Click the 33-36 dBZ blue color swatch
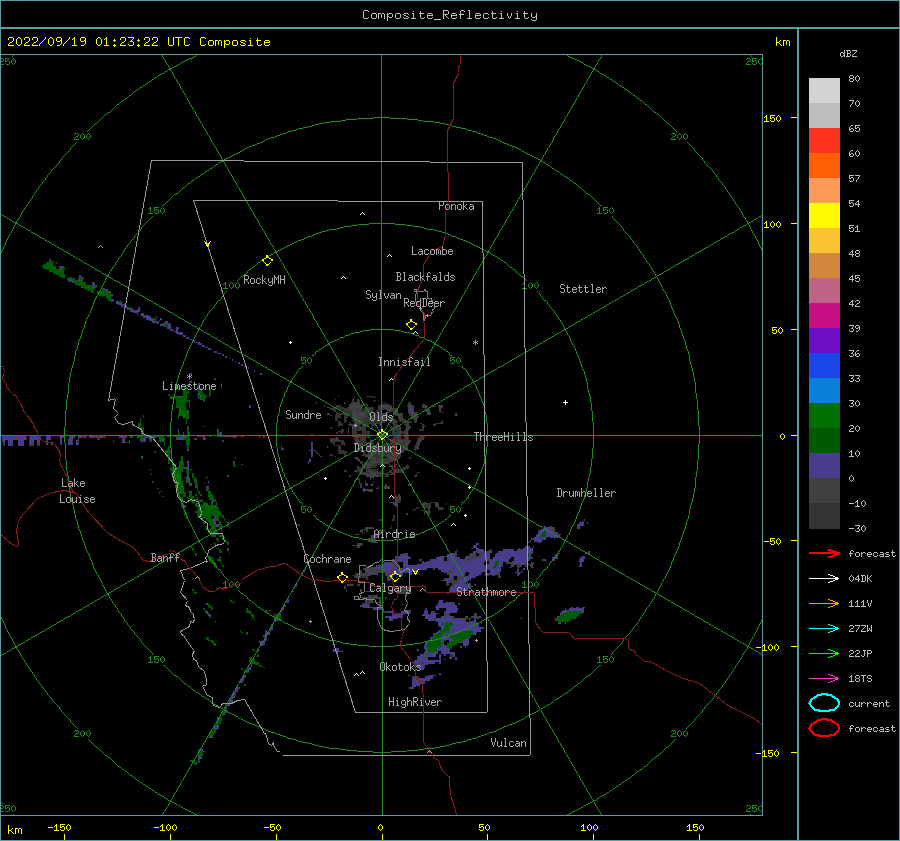Viewport: 900px width, 841px height. pyautogui.click(x=824, y=366)
